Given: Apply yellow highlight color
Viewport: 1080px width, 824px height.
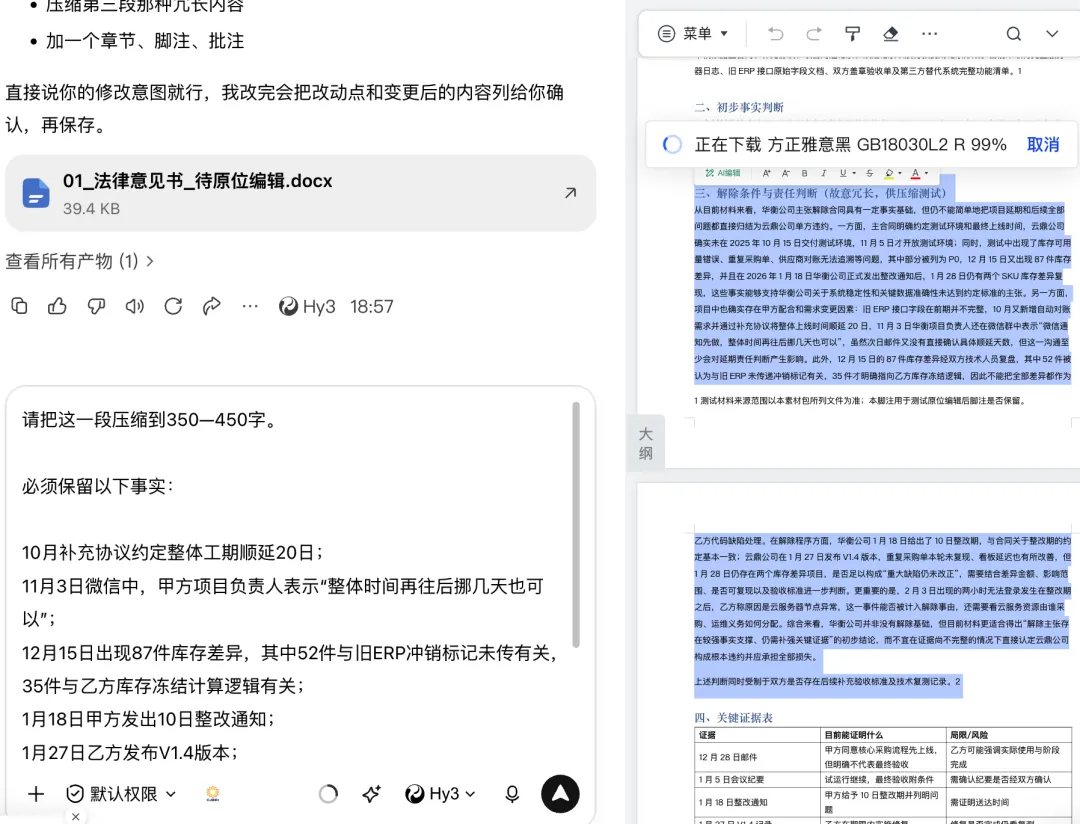Looking at the screenshot, I should pos(889,173).
